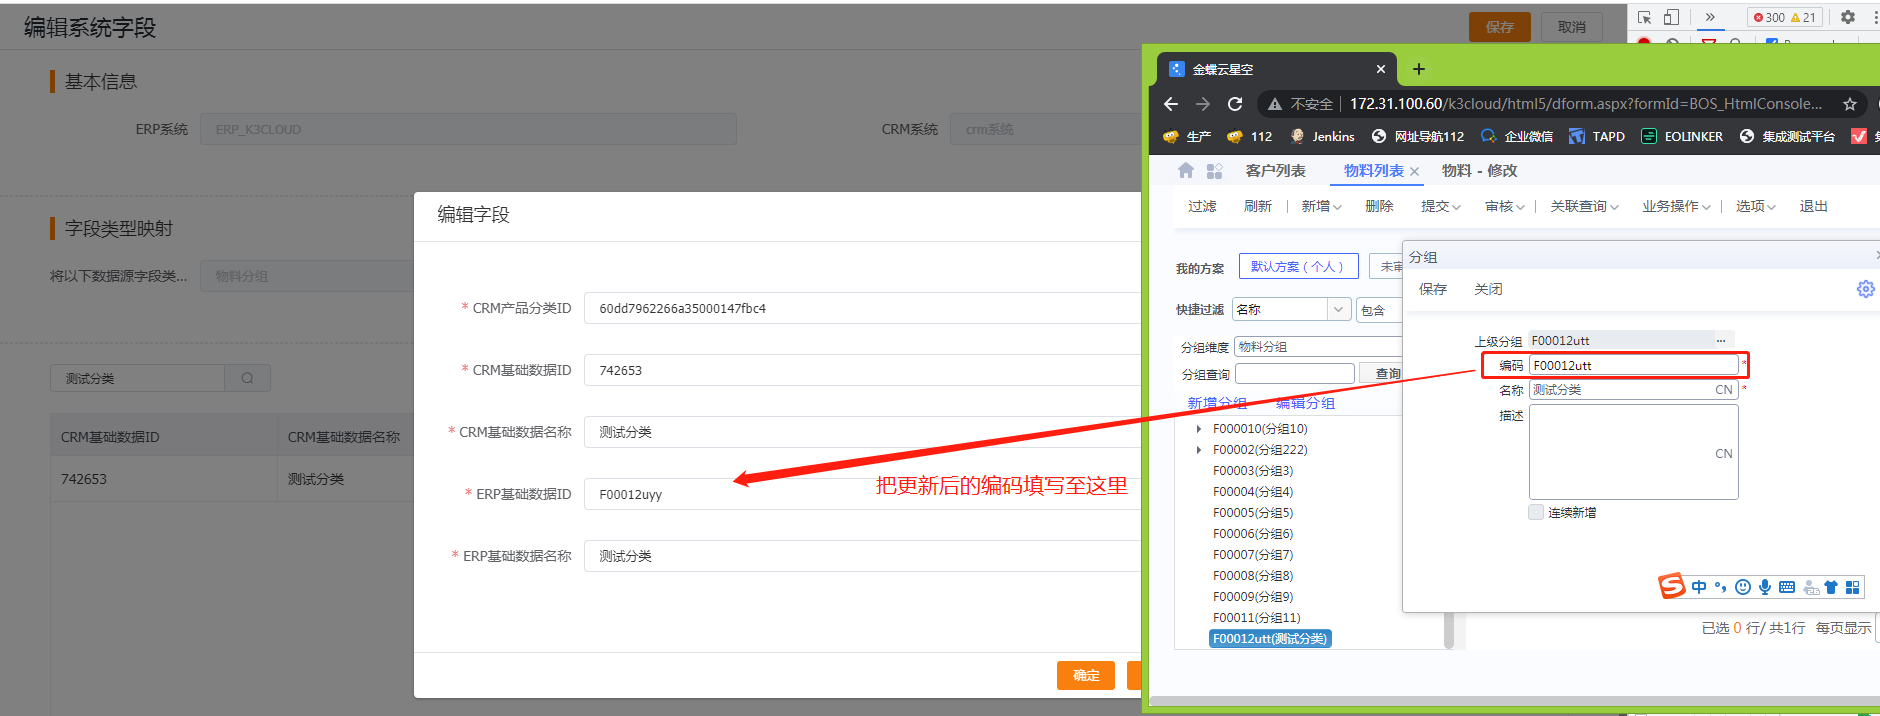The width and height of the screenshot is (1880, 716).
Task: Switch to the 物料 - 修改 tab
Action: pos(1479,171)
